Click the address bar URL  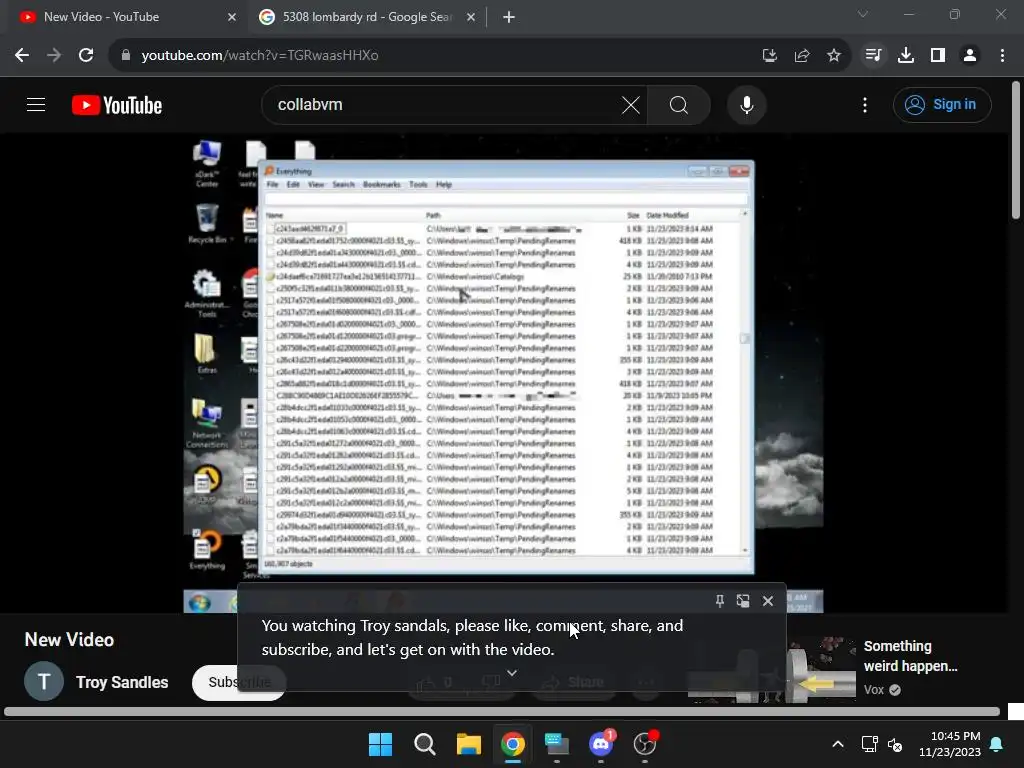pyautogui.click(x=260, y=56)
